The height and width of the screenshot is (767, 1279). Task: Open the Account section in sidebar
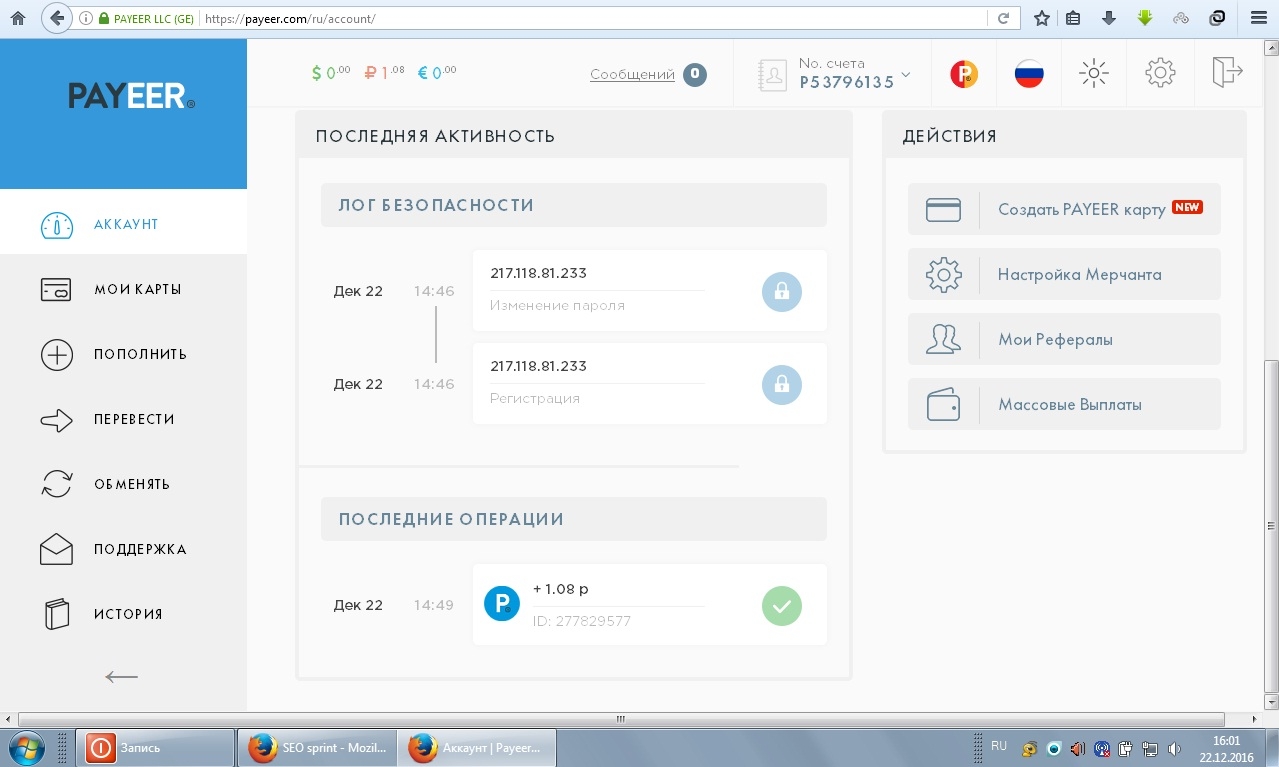click(123, 224)
